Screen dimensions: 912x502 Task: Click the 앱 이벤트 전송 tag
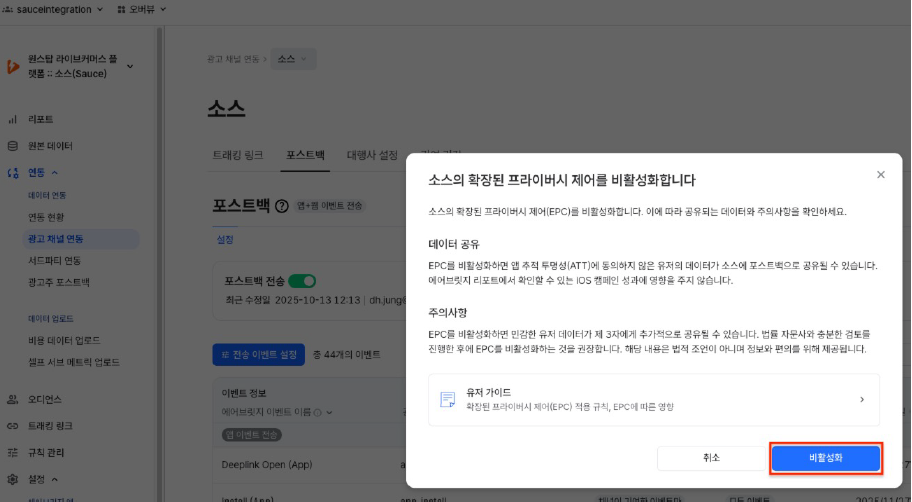pos(252,435)
